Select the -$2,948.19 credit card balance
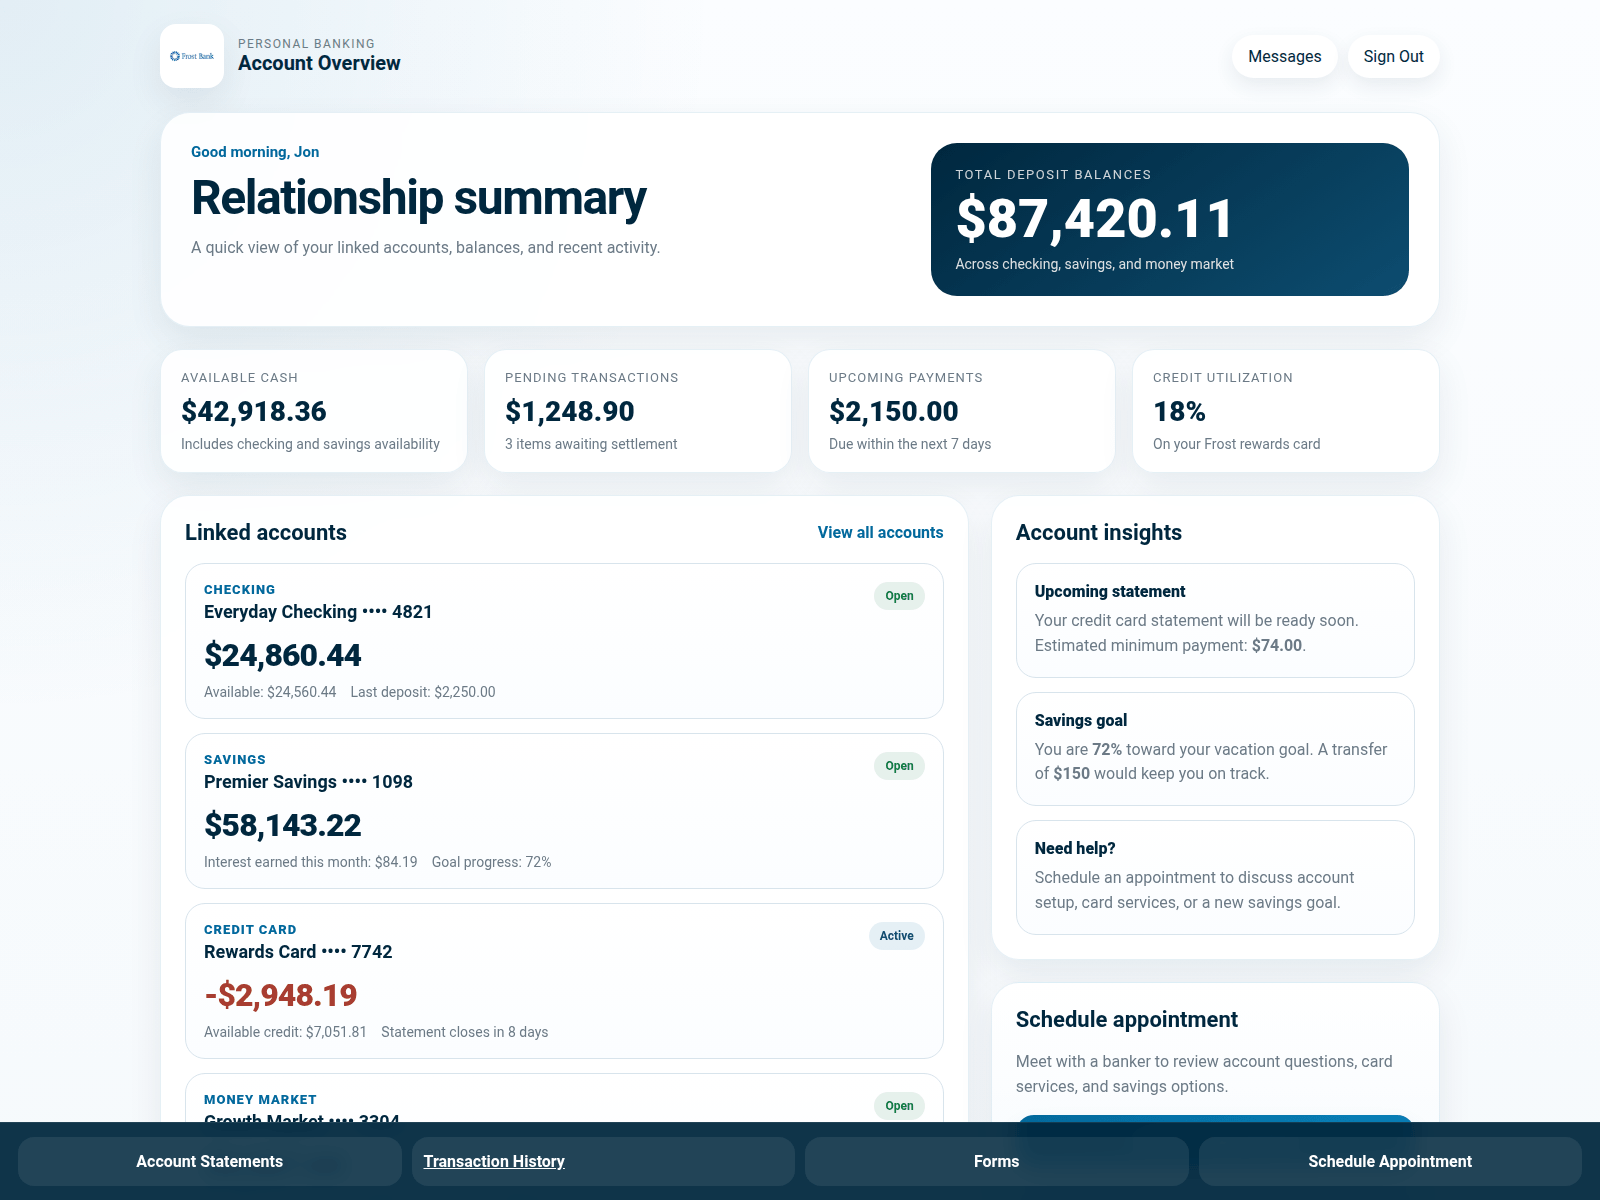This screenshot has width=1600, height=1200. coord(281,995)
